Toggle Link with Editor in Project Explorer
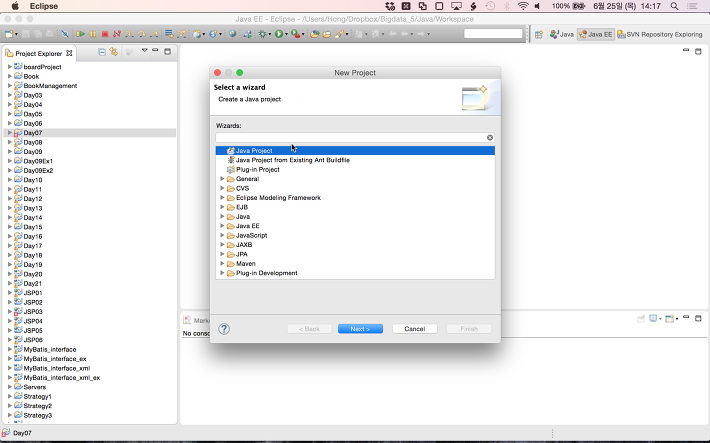The height and width of the screenshot is (443, 710). (x=114, y=52)
